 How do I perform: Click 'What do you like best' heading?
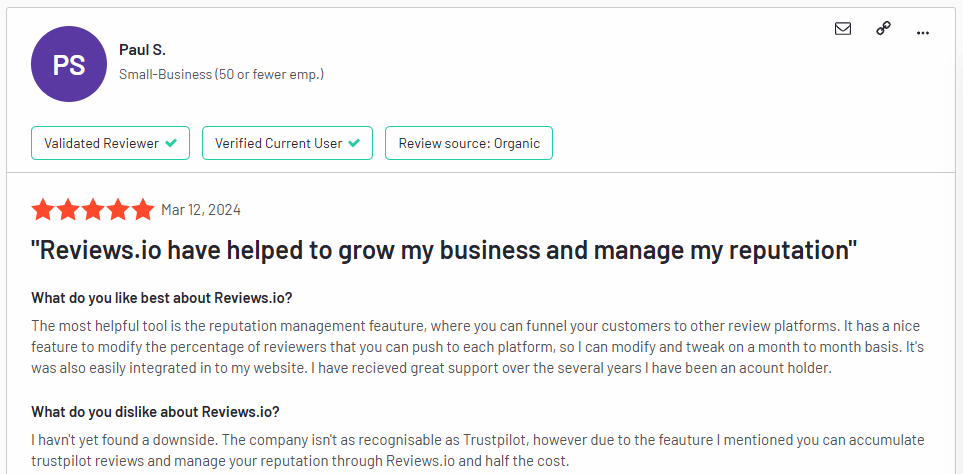click(x=162, y=298)
